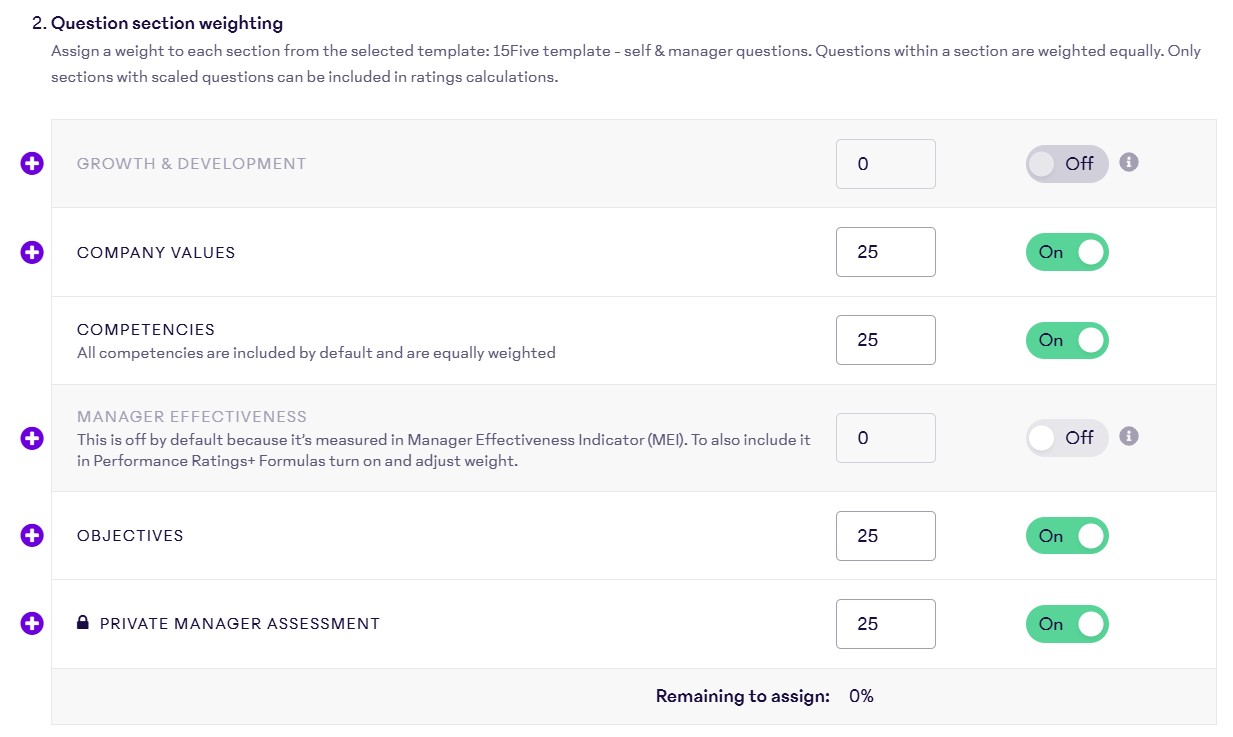Screen dimensions: 1233x737
Task: Disable the Private Manager Assessment toggle
Action: click(x=1067, y=624)
